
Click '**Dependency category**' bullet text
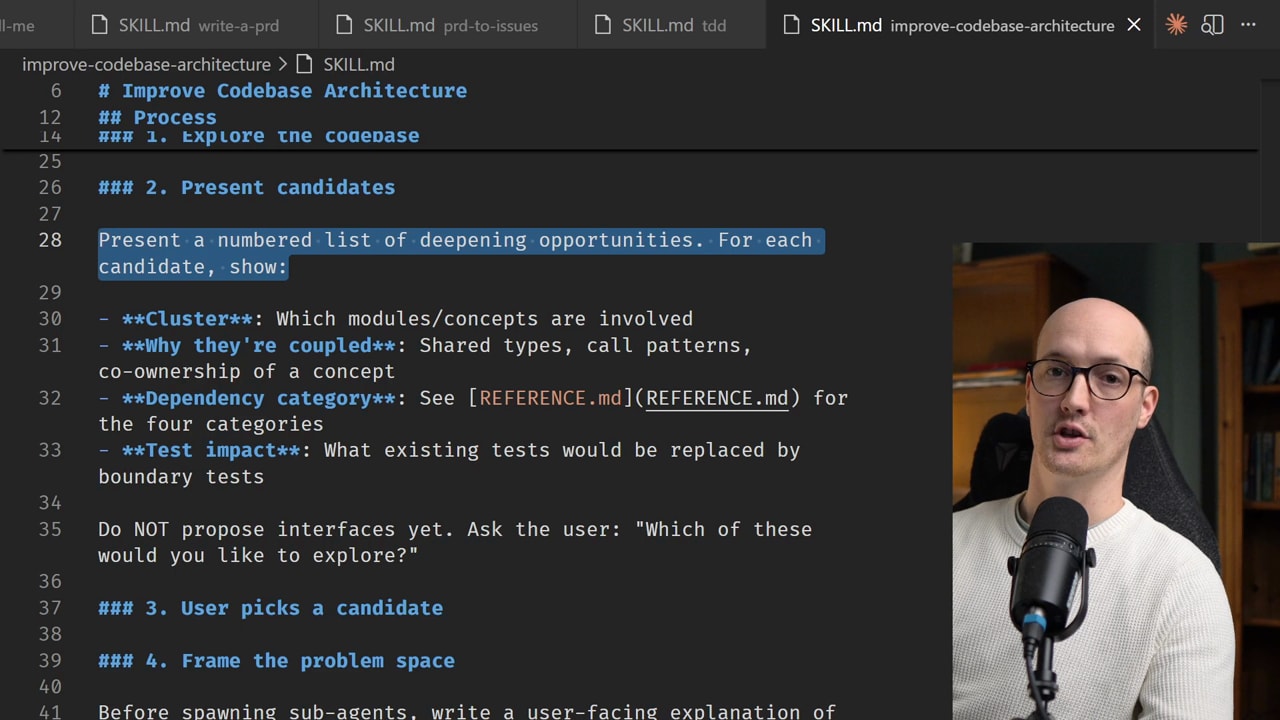pos(259,398)
